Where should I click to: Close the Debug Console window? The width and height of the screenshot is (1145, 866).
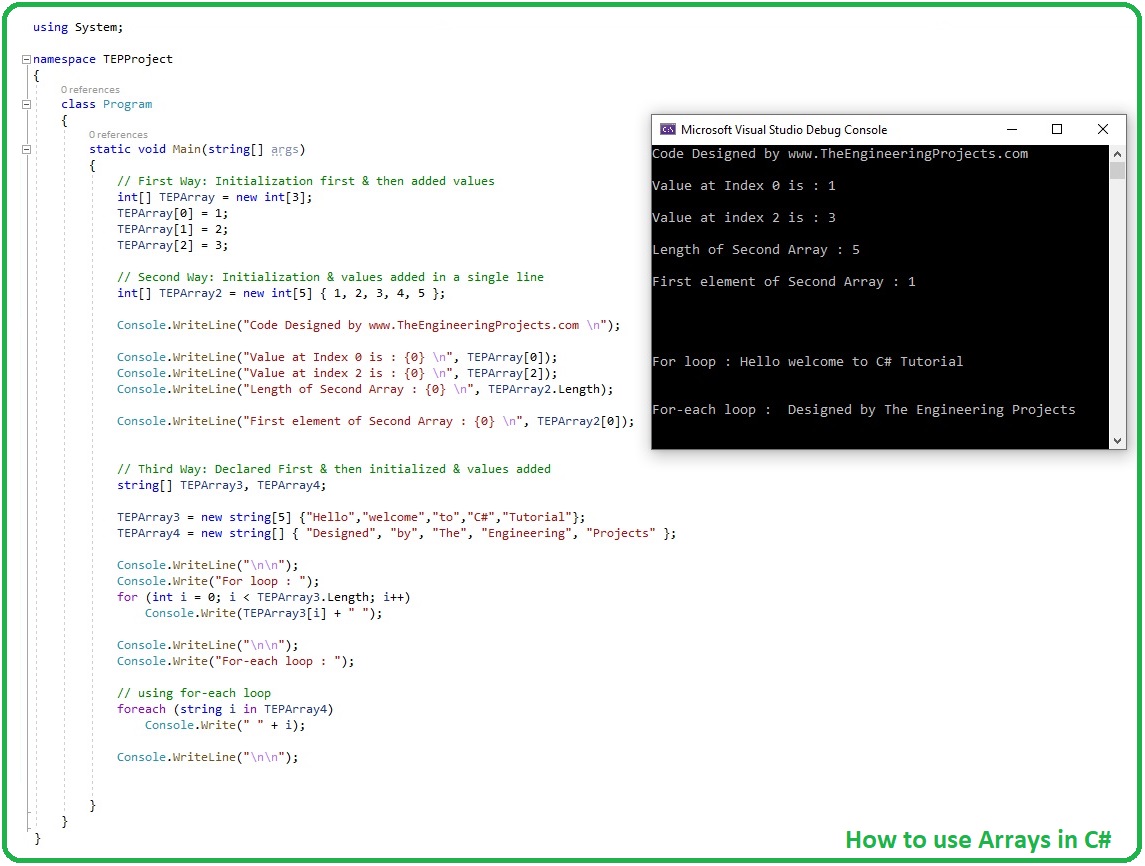tap(1102, 129)
